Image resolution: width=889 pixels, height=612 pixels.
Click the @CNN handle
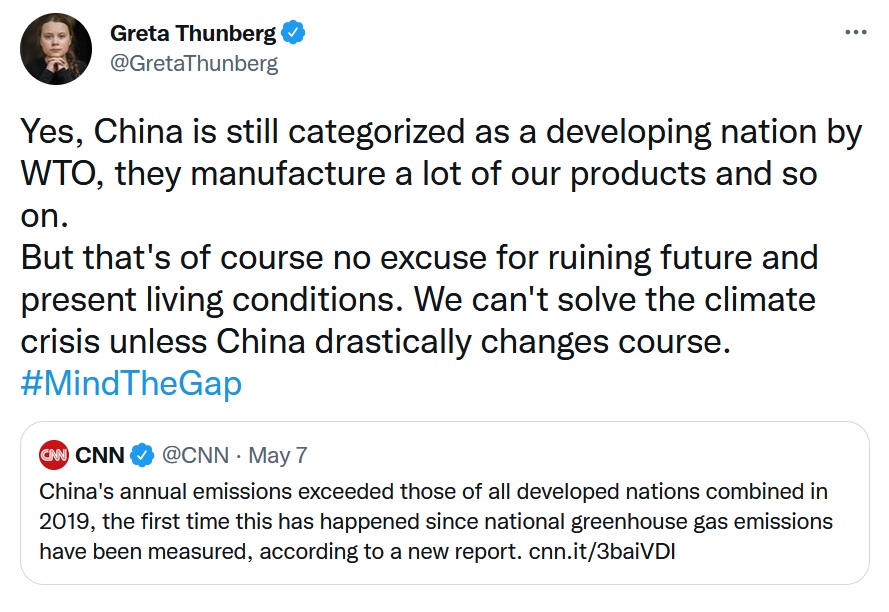(x=196, y=455)
